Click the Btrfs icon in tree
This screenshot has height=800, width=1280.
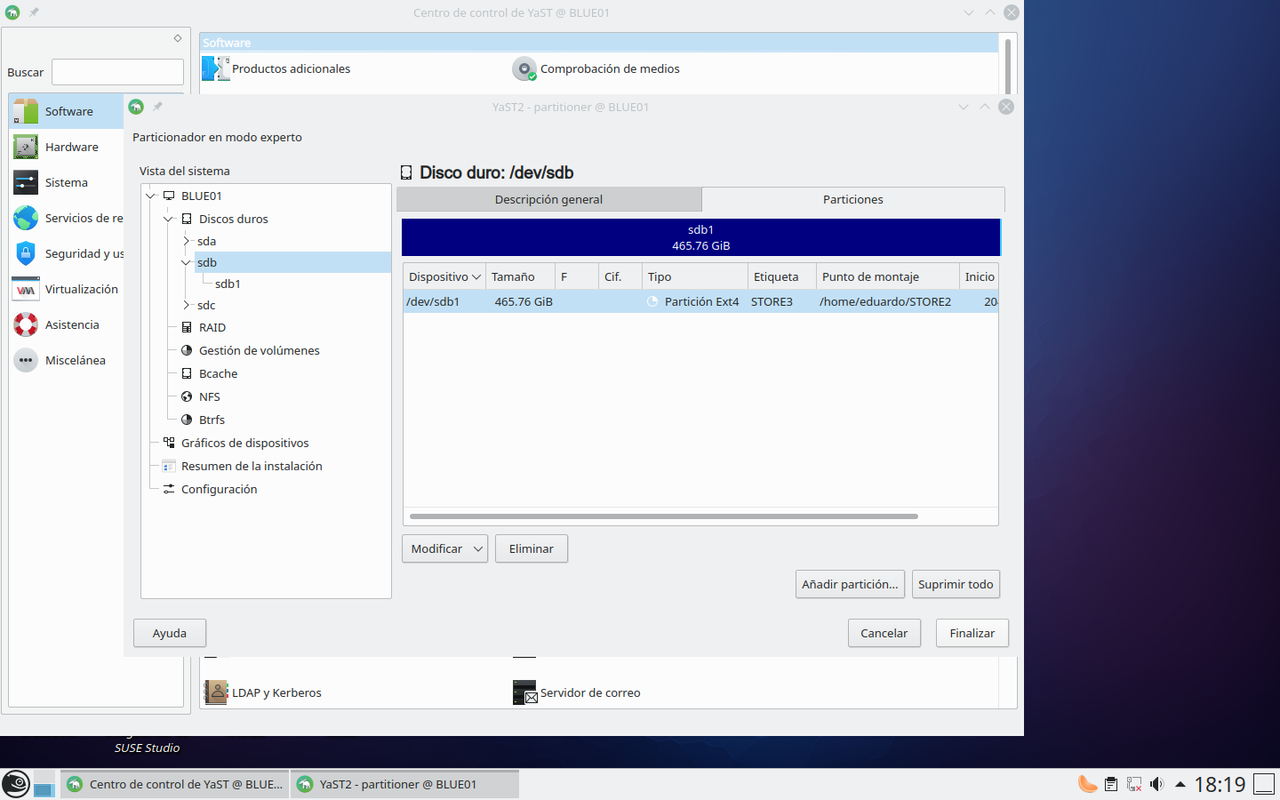(187, 420)
